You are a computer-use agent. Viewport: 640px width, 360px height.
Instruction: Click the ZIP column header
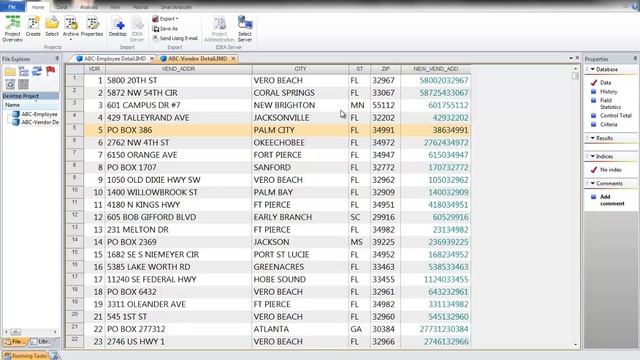(x=385, y=69)
